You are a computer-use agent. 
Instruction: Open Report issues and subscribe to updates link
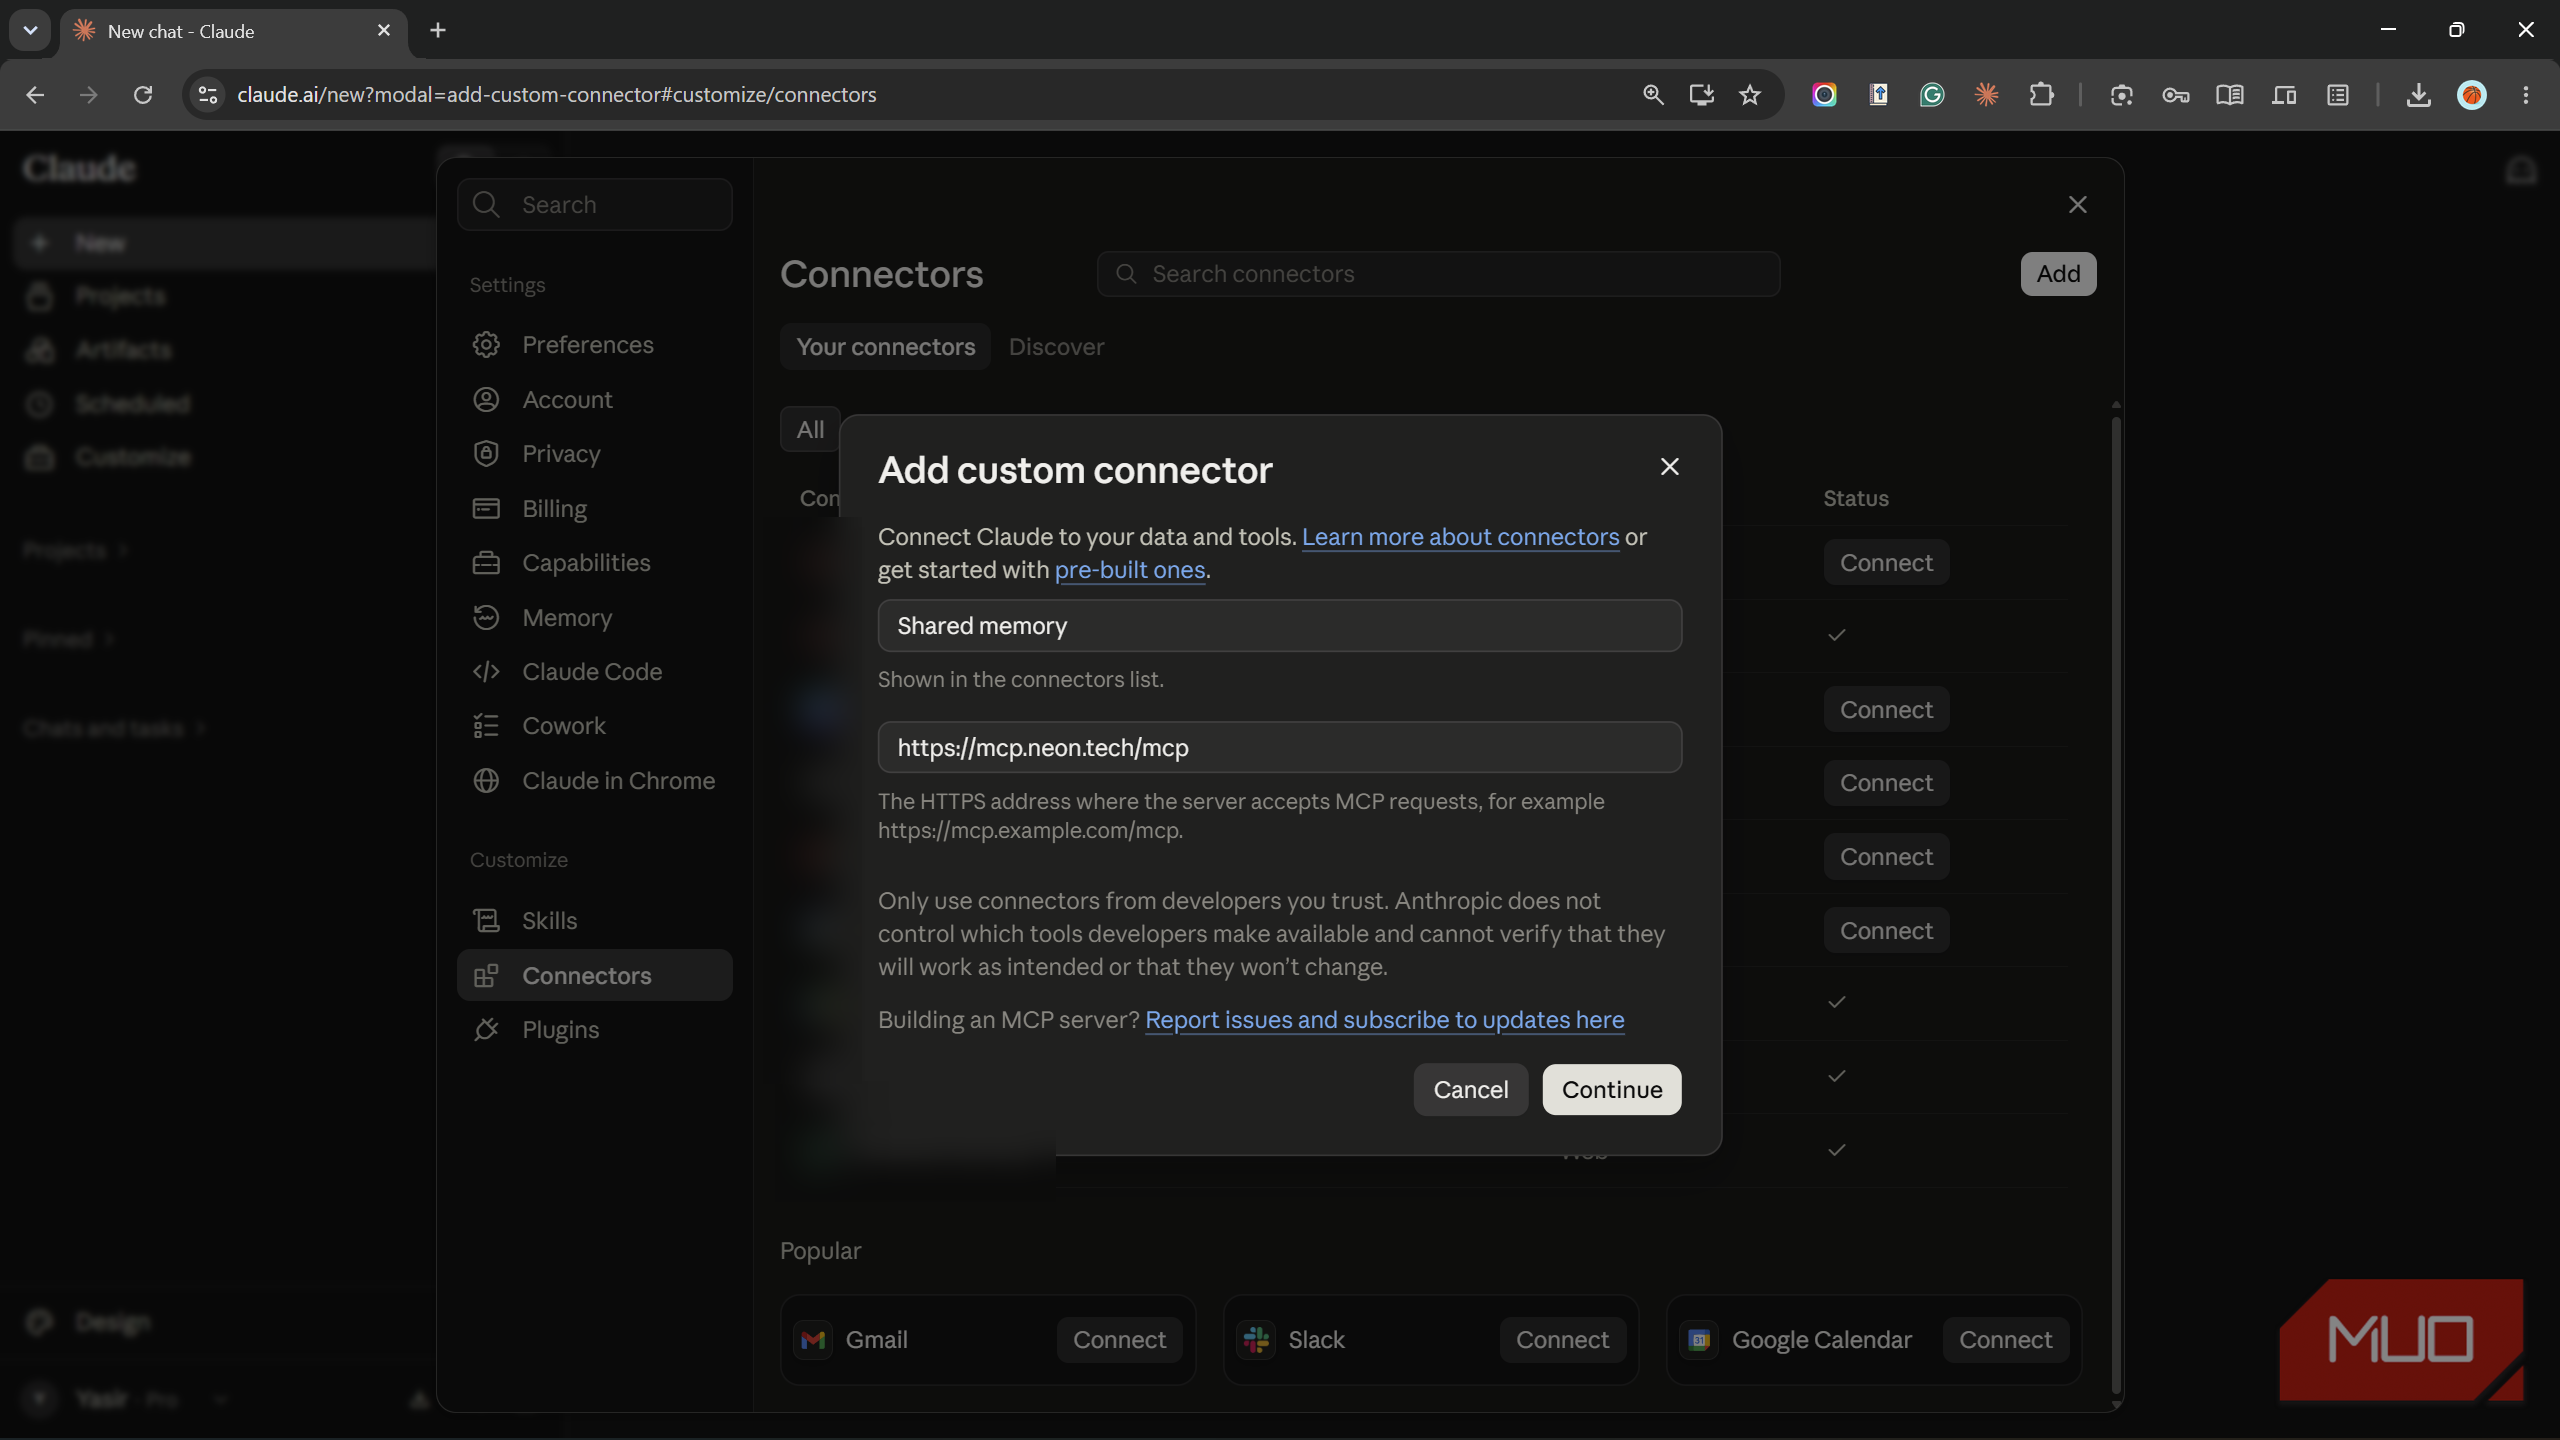pos(1384,1020)
